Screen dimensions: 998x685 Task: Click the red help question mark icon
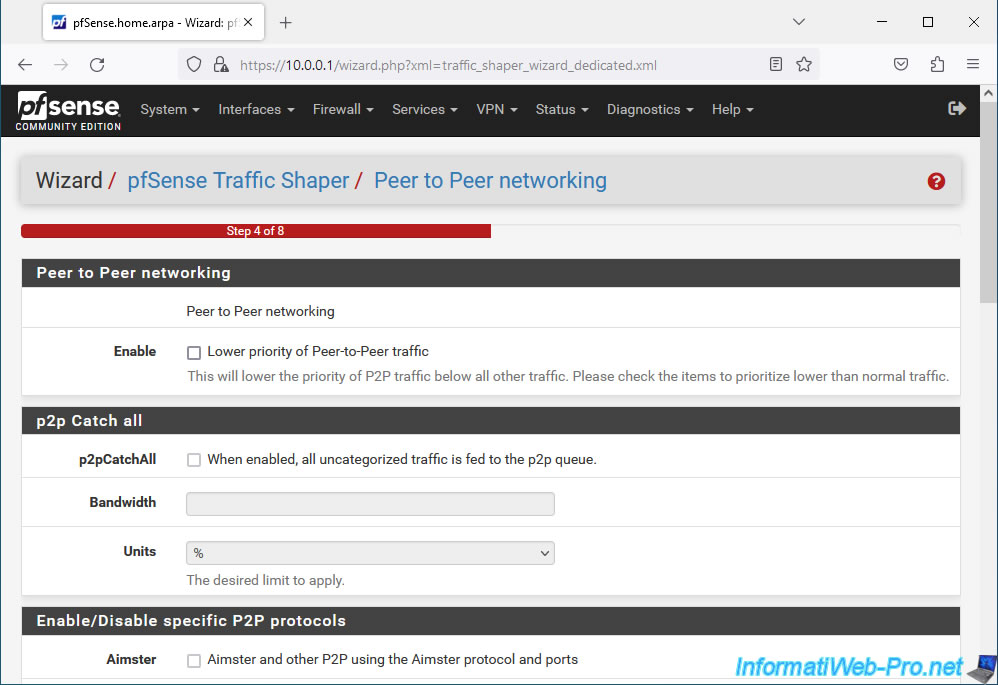tap(936, 181)
